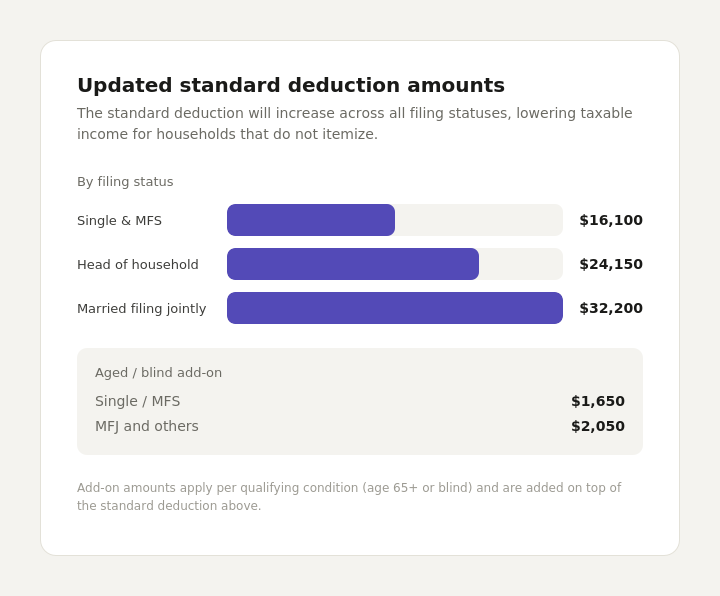The image size is (720, 596).
Task: Click the Married filing jointly label
Action: click(x=141, y=309)
